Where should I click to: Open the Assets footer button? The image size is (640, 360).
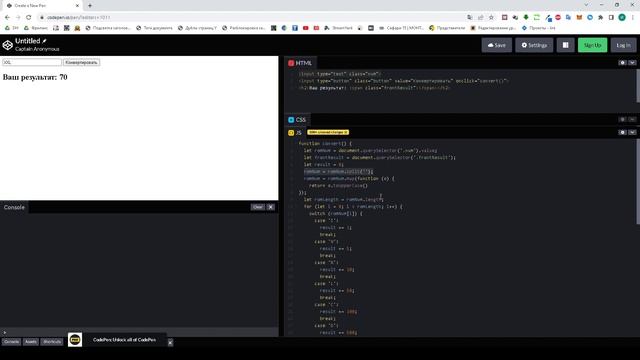[31, 342]
